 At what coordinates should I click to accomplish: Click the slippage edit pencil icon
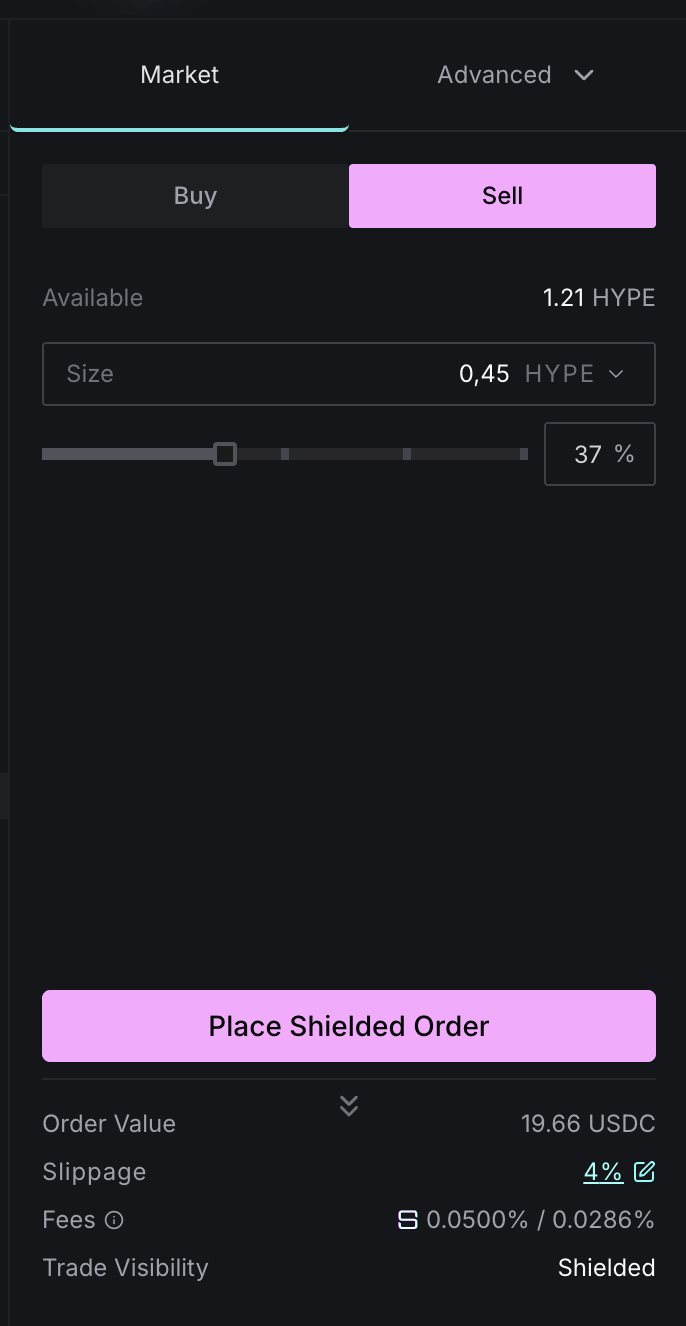click(x=644, y=1171)
